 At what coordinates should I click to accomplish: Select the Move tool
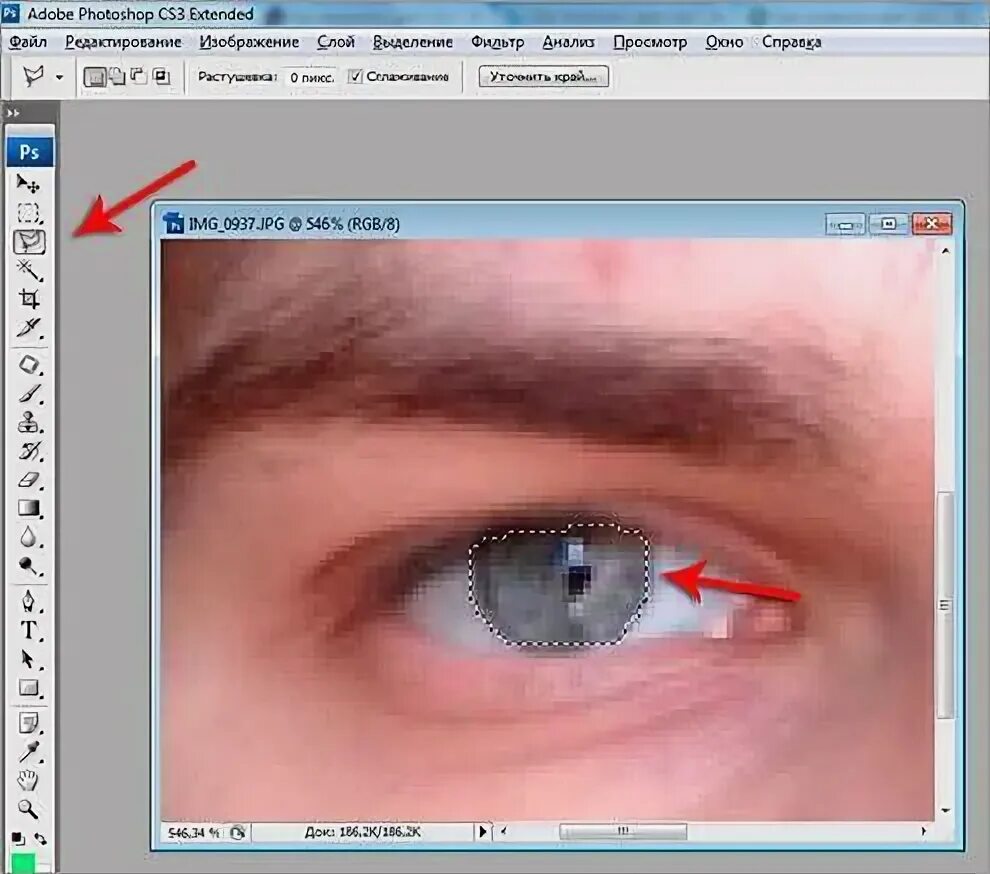pyautogui.click(x=28, y=184)
